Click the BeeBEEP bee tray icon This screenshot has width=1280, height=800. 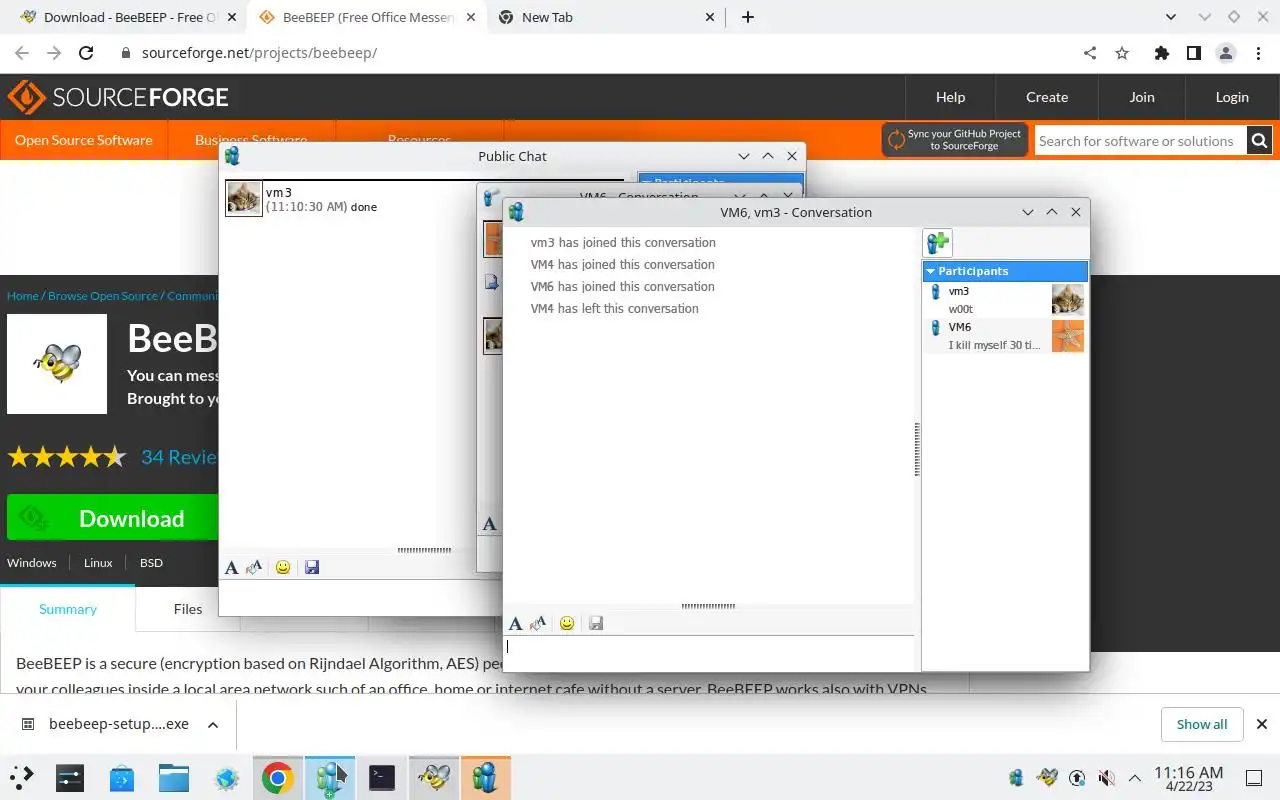pos(1047,777)
